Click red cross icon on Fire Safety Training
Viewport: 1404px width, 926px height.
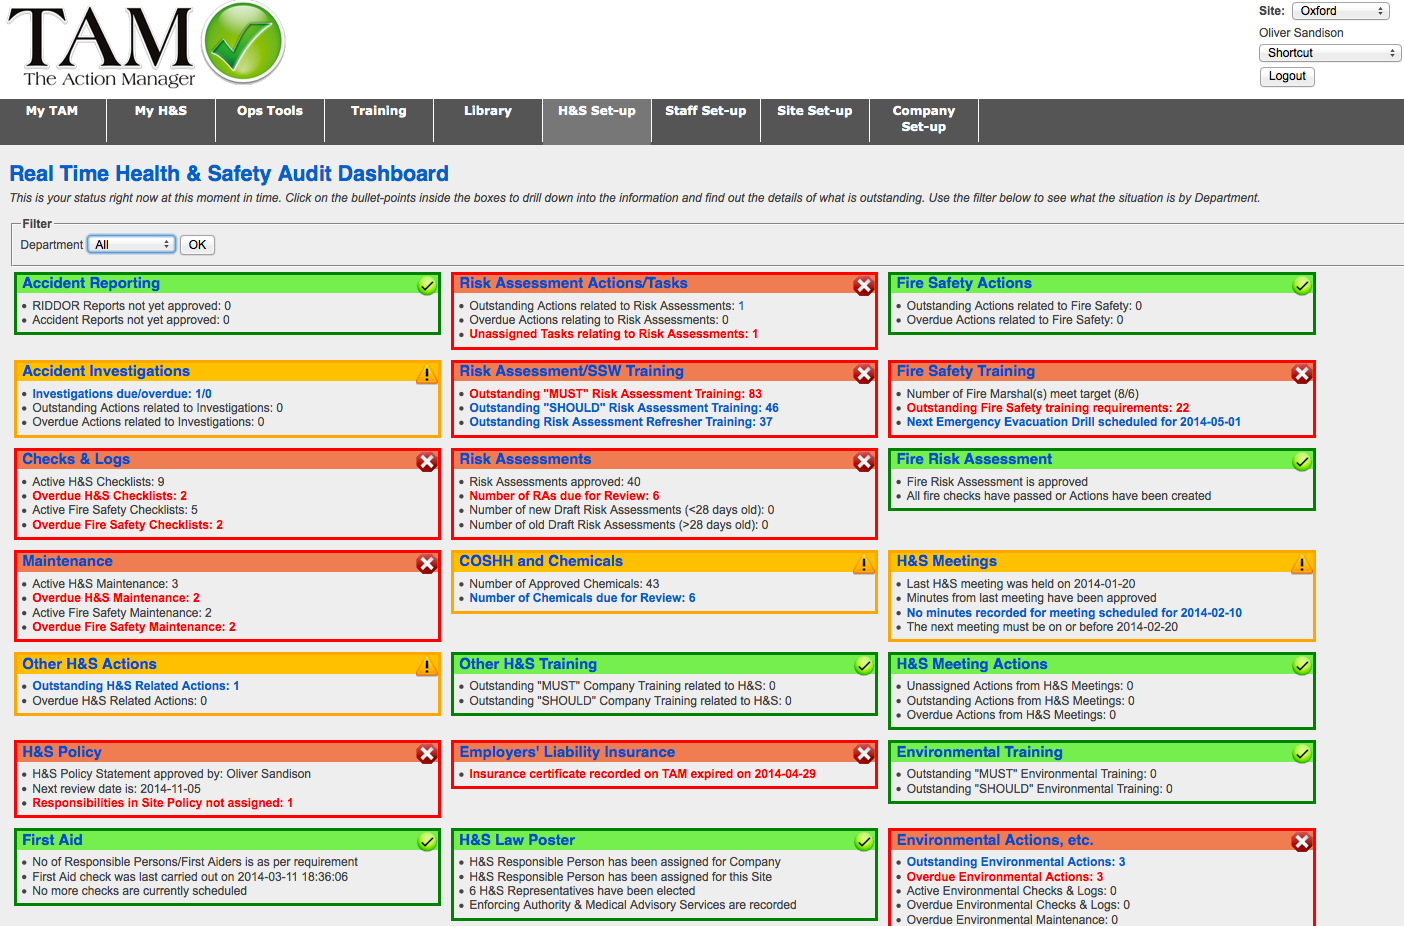pos(1302,374)
